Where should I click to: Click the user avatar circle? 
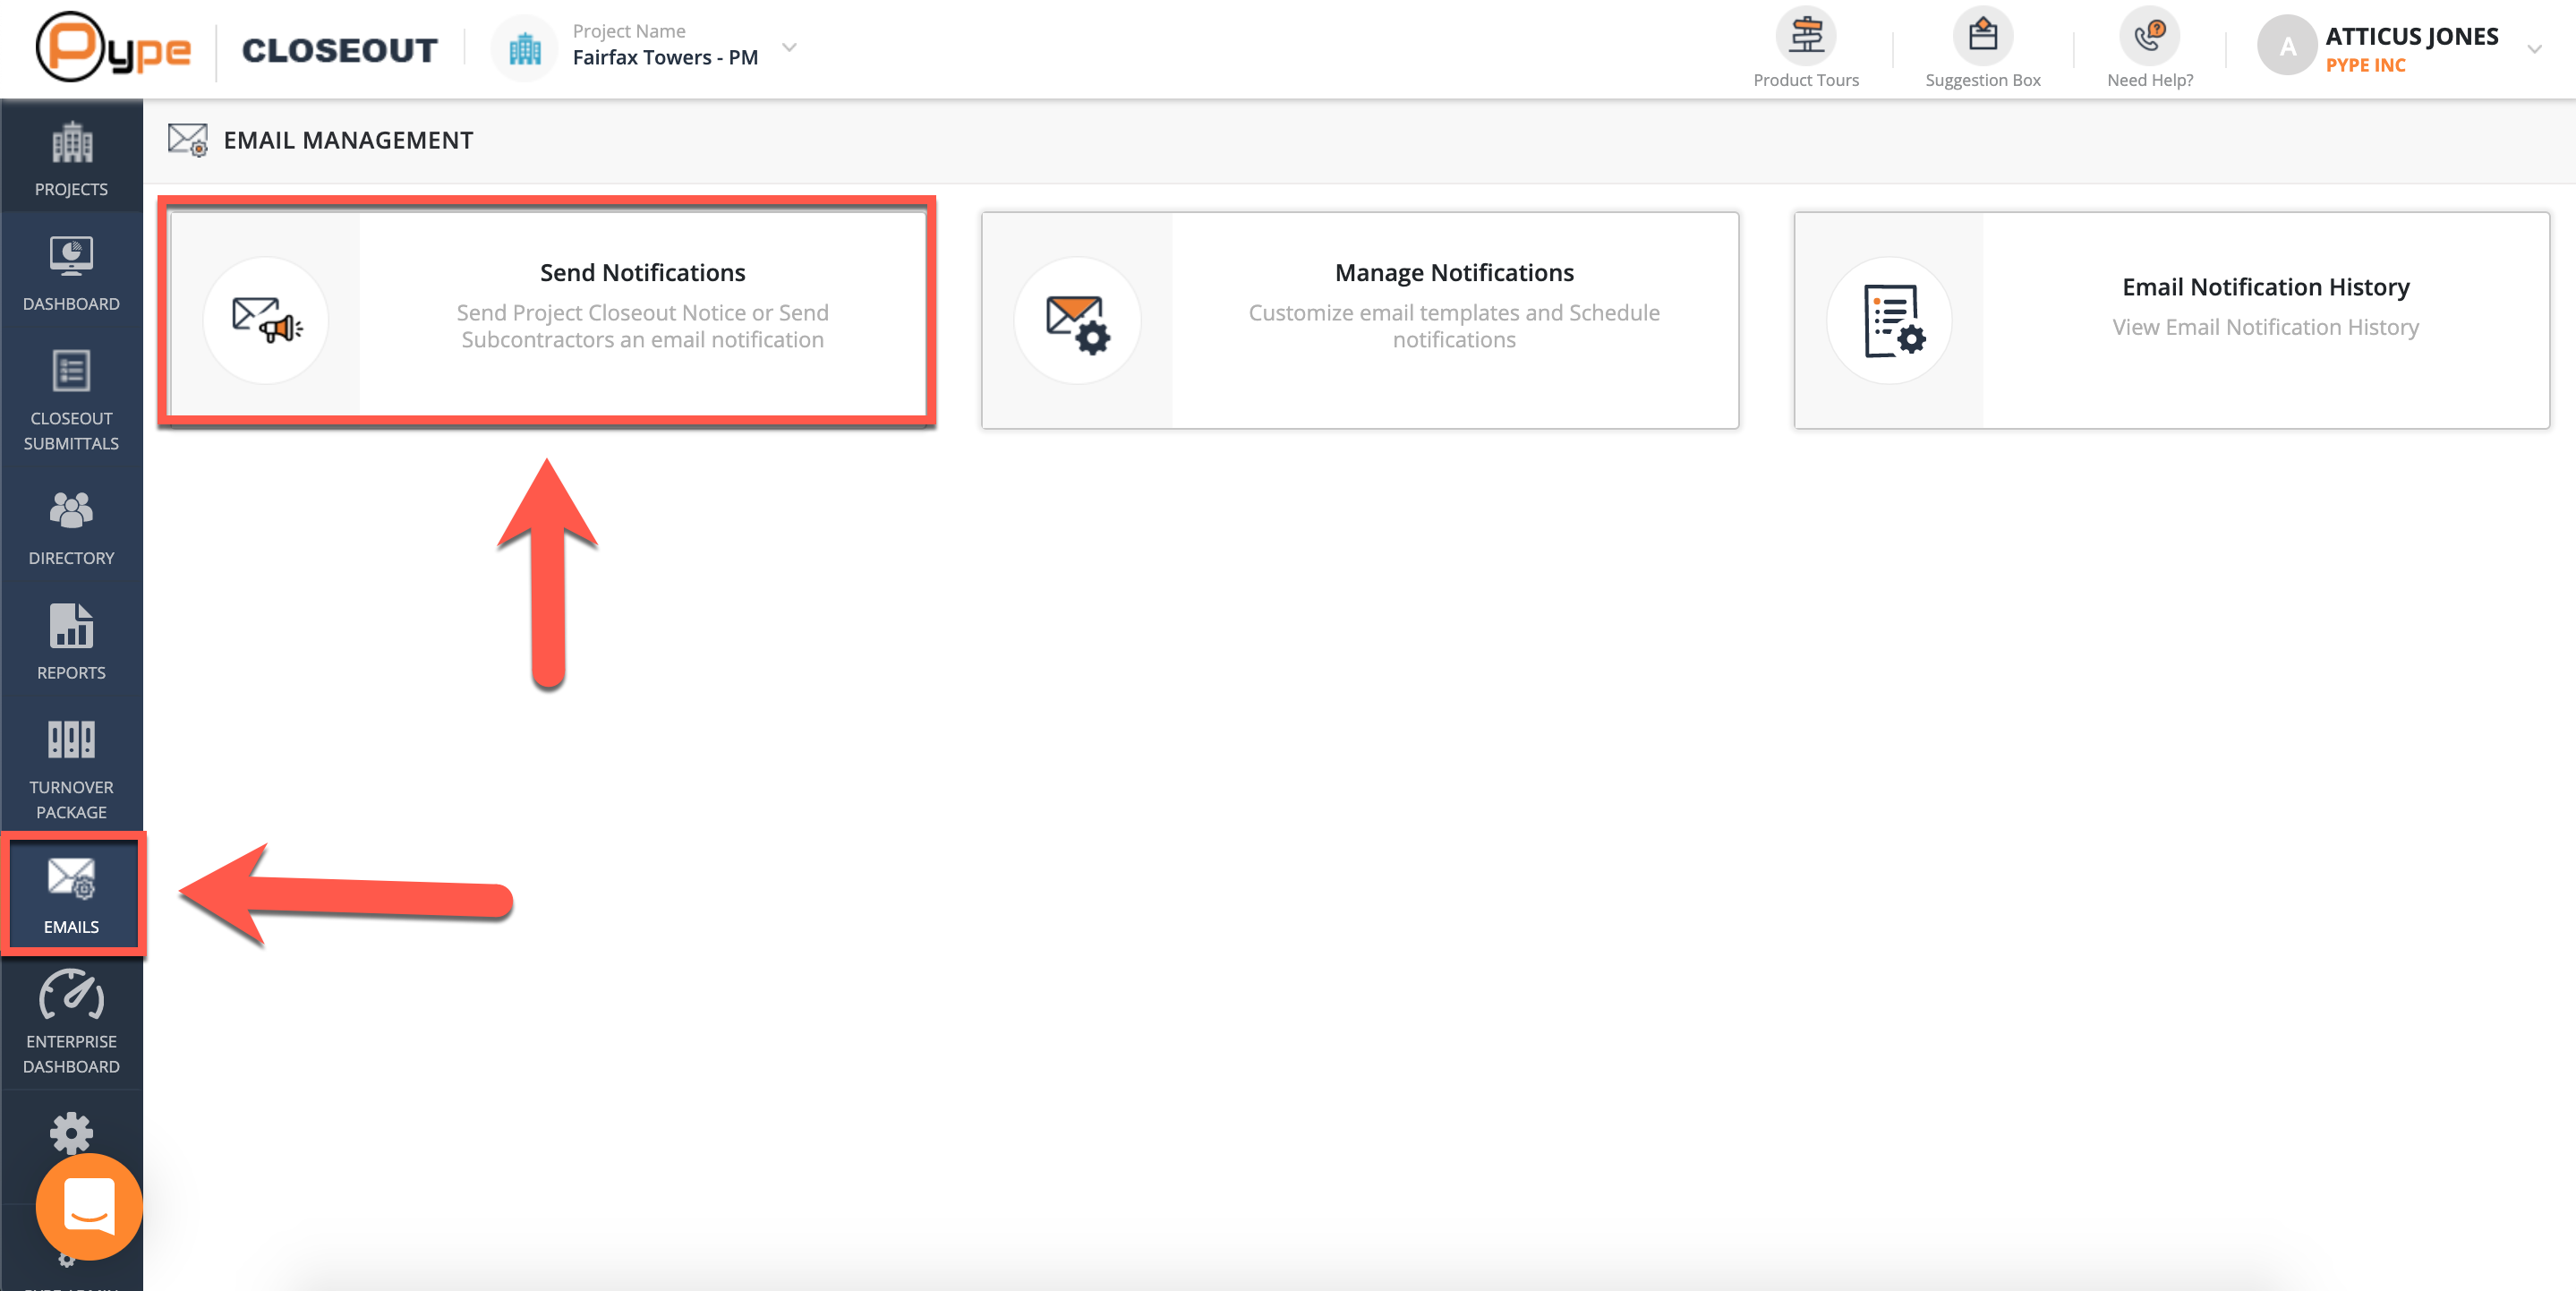tap(2286, 46)
